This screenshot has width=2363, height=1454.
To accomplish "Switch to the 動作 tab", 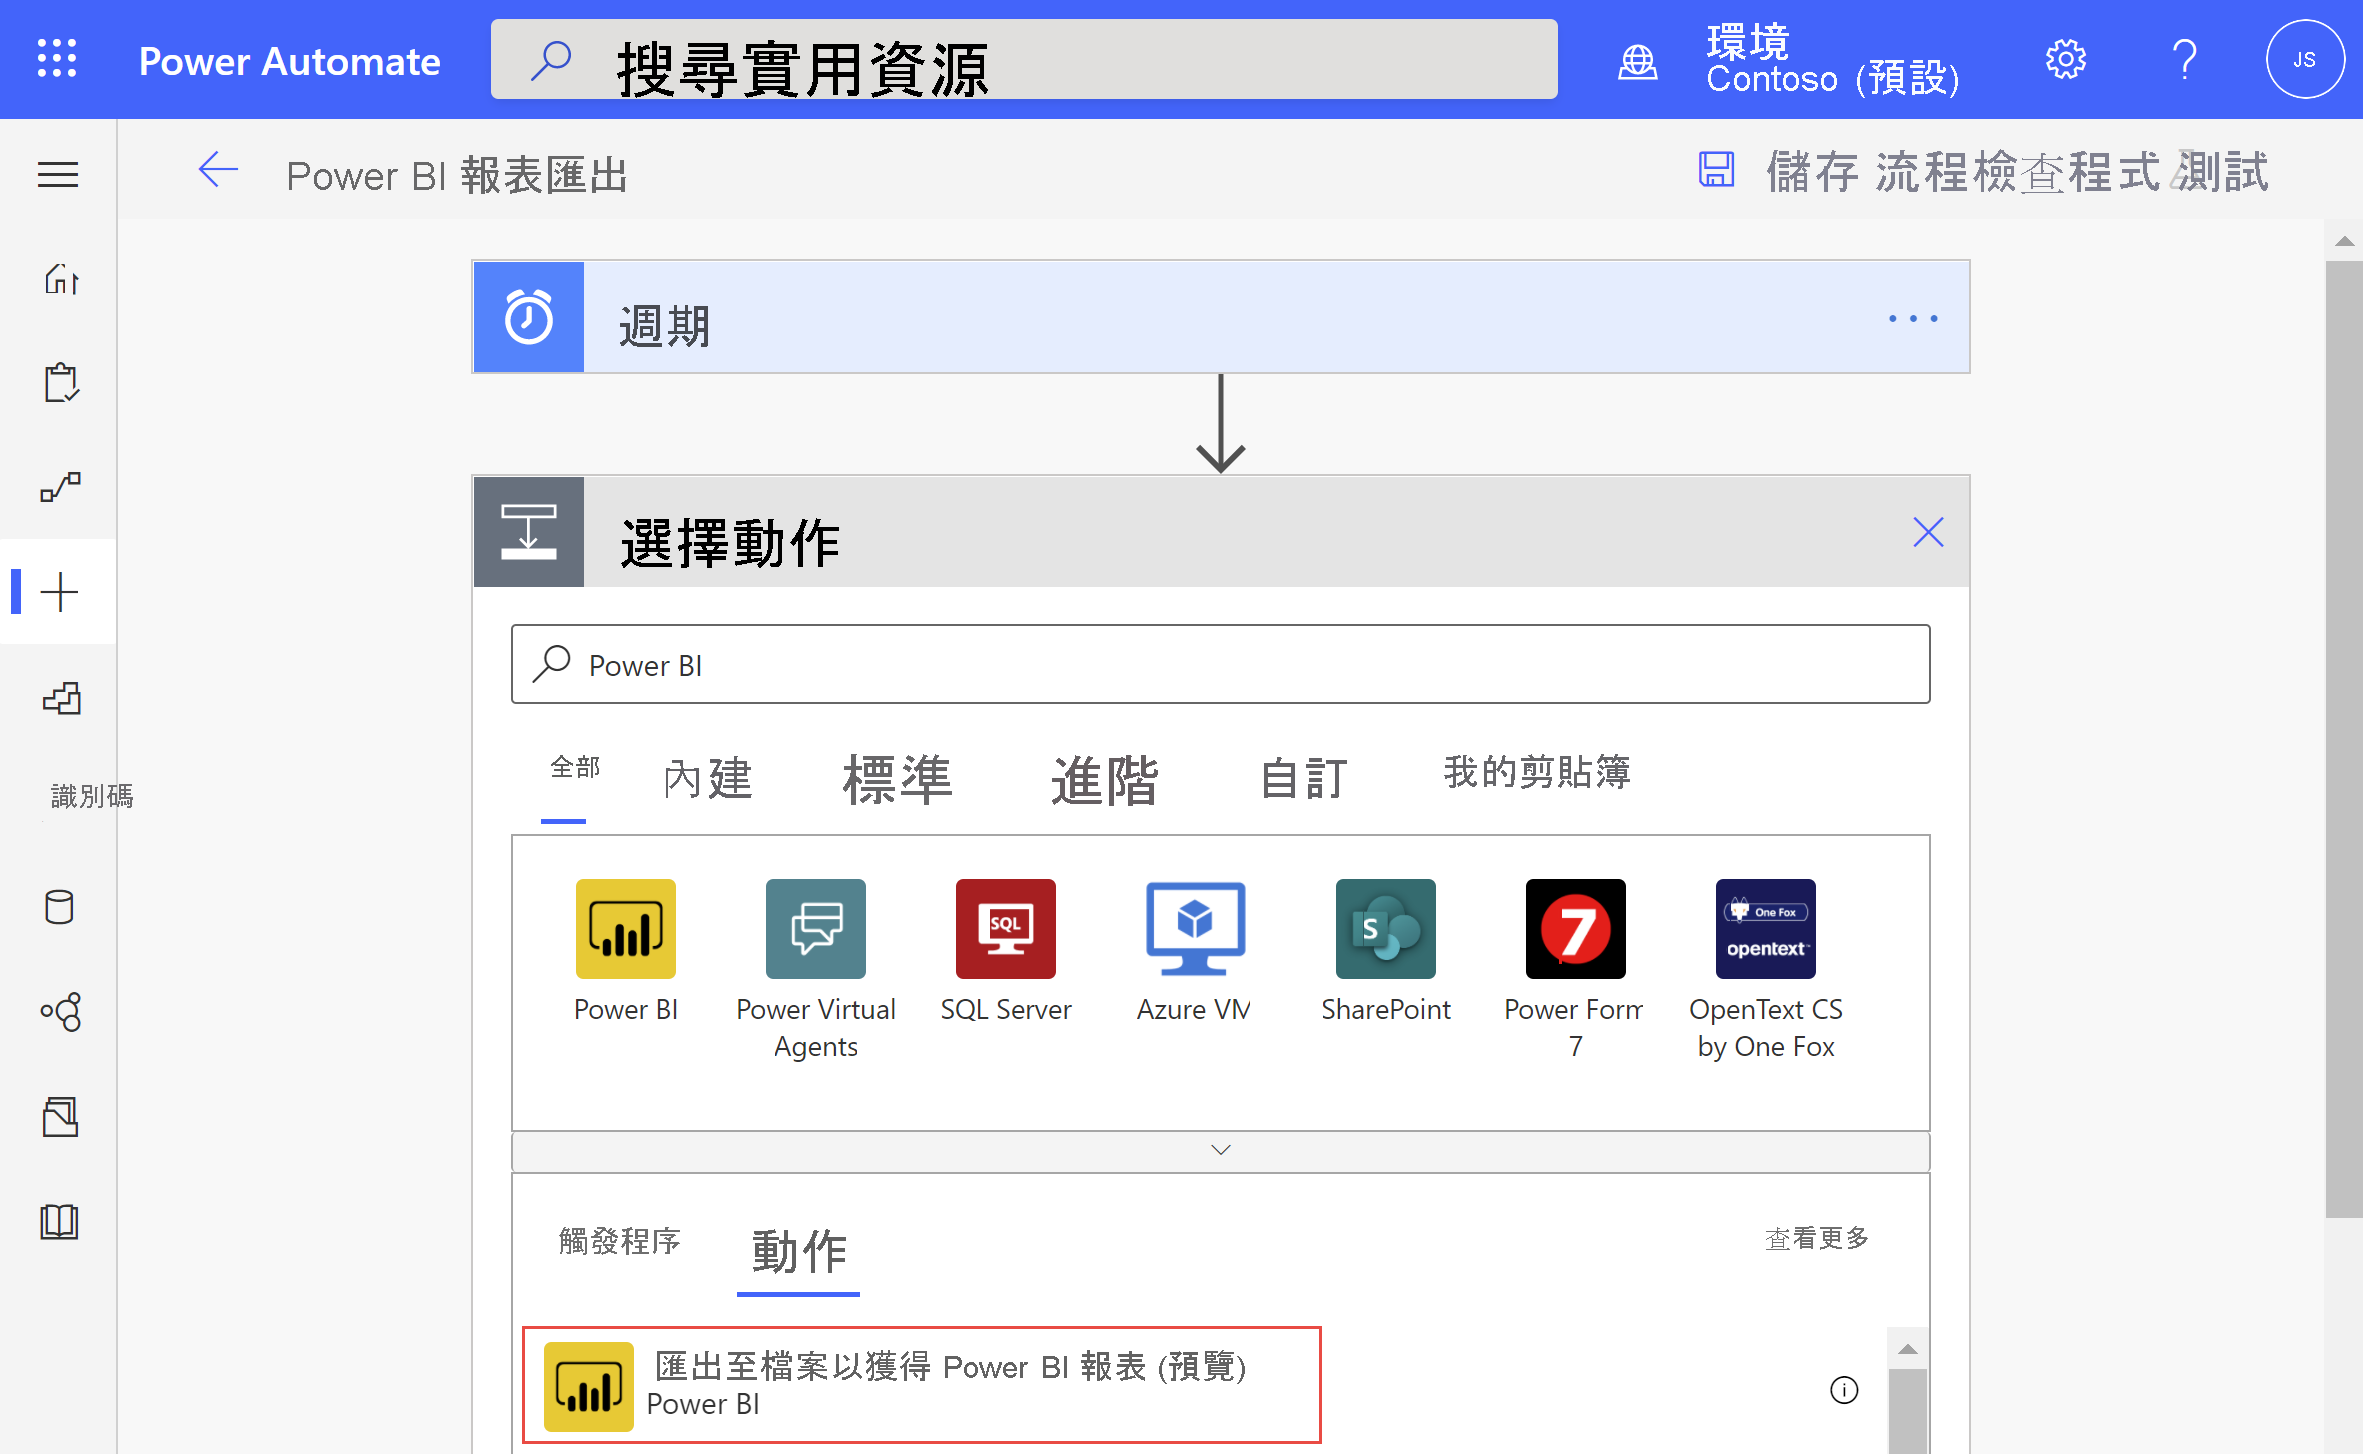I will (798, 1250).
